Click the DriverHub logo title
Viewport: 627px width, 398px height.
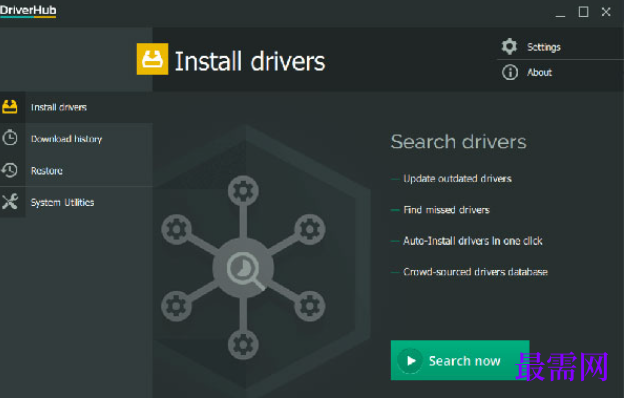(28, 10)
